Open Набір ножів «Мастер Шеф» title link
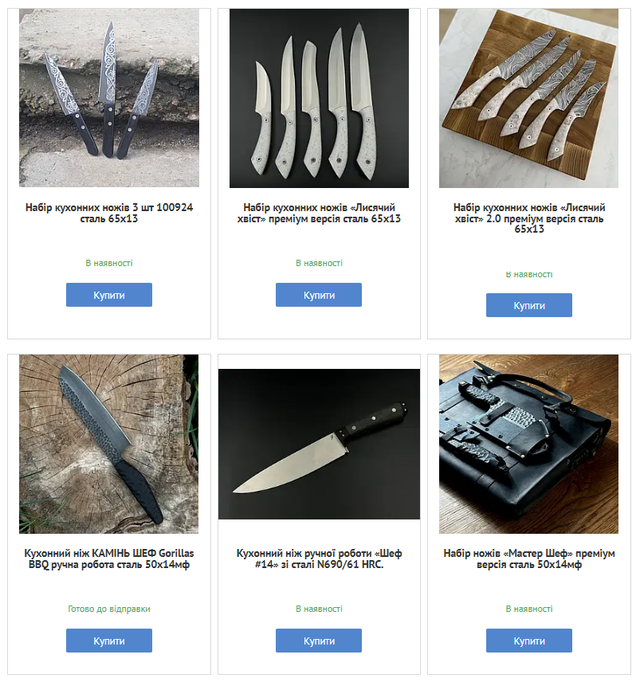The width and height of the screenshot is (640, 682). point(529,559)
